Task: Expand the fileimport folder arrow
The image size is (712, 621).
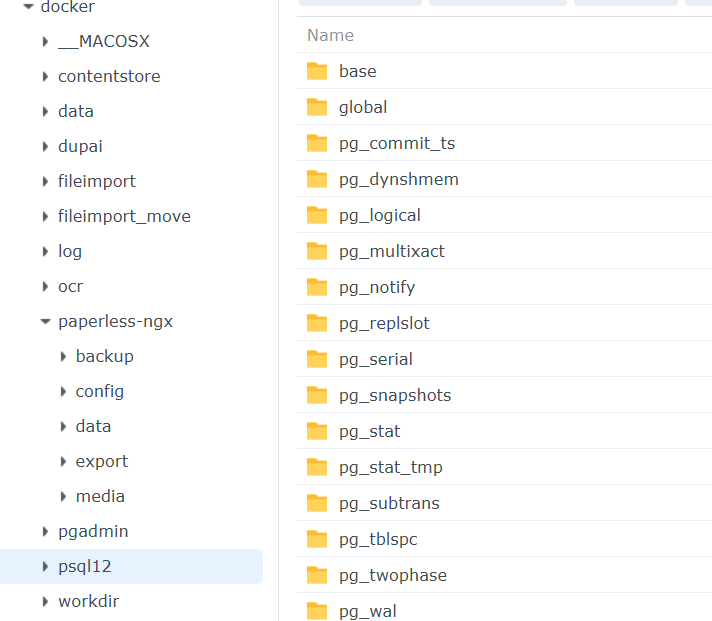Action: click(x=45, y=181)
